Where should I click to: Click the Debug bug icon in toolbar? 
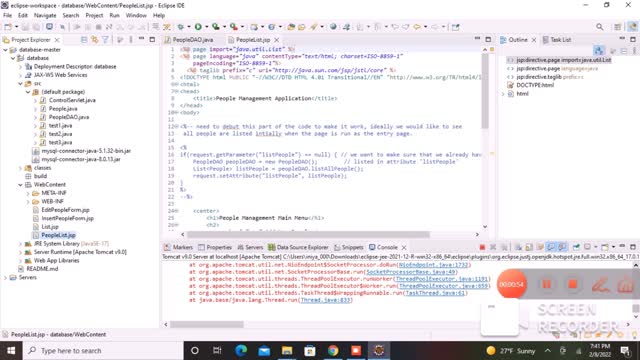tap(180, 27)
